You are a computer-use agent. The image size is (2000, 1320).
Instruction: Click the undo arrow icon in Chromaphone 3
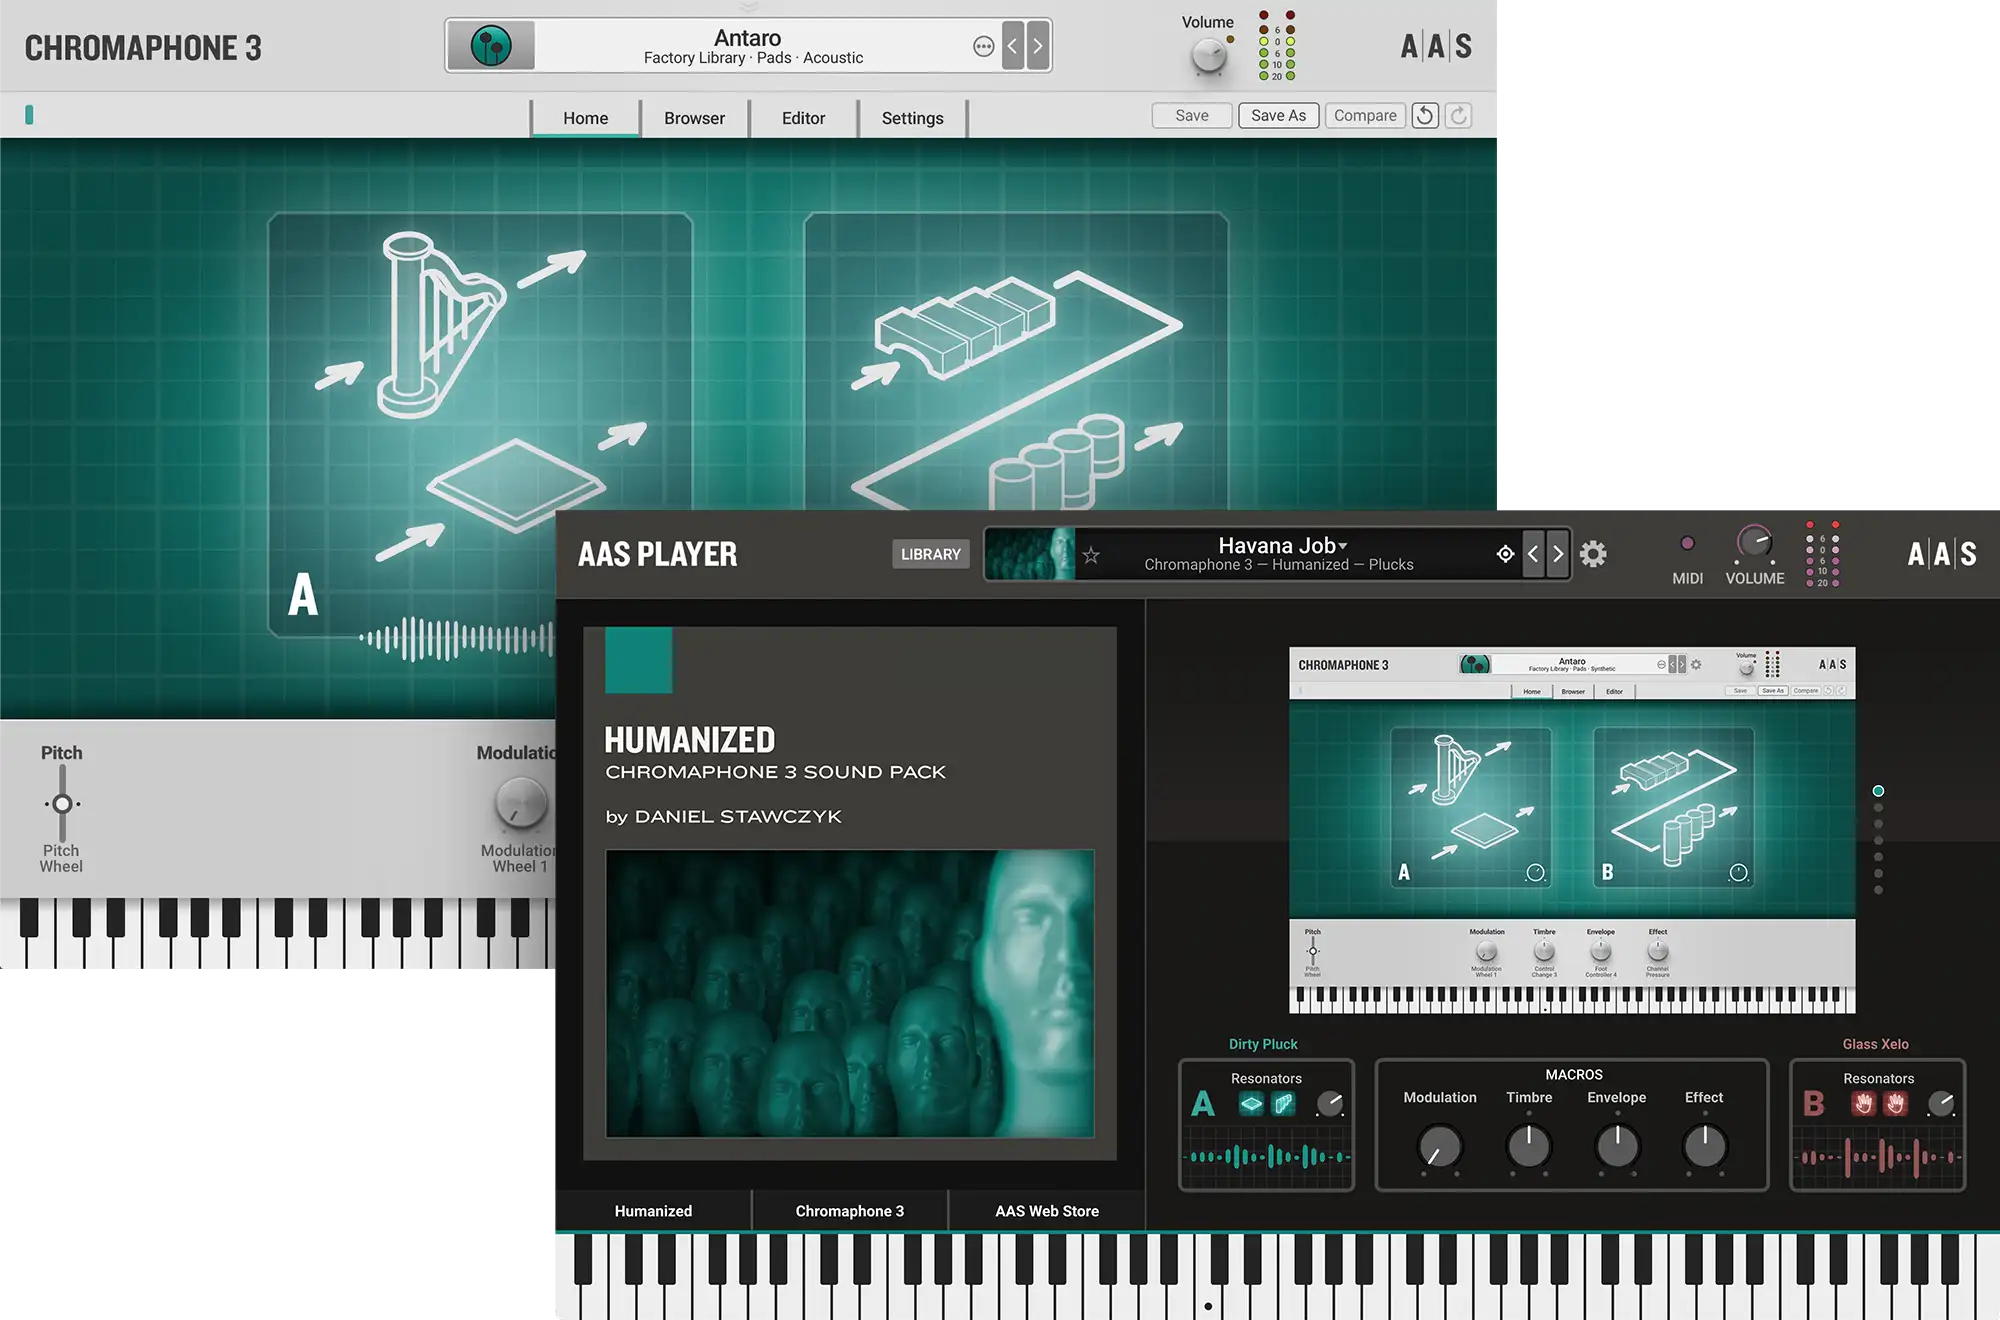pyautogui.click(x=1425, y=116)
